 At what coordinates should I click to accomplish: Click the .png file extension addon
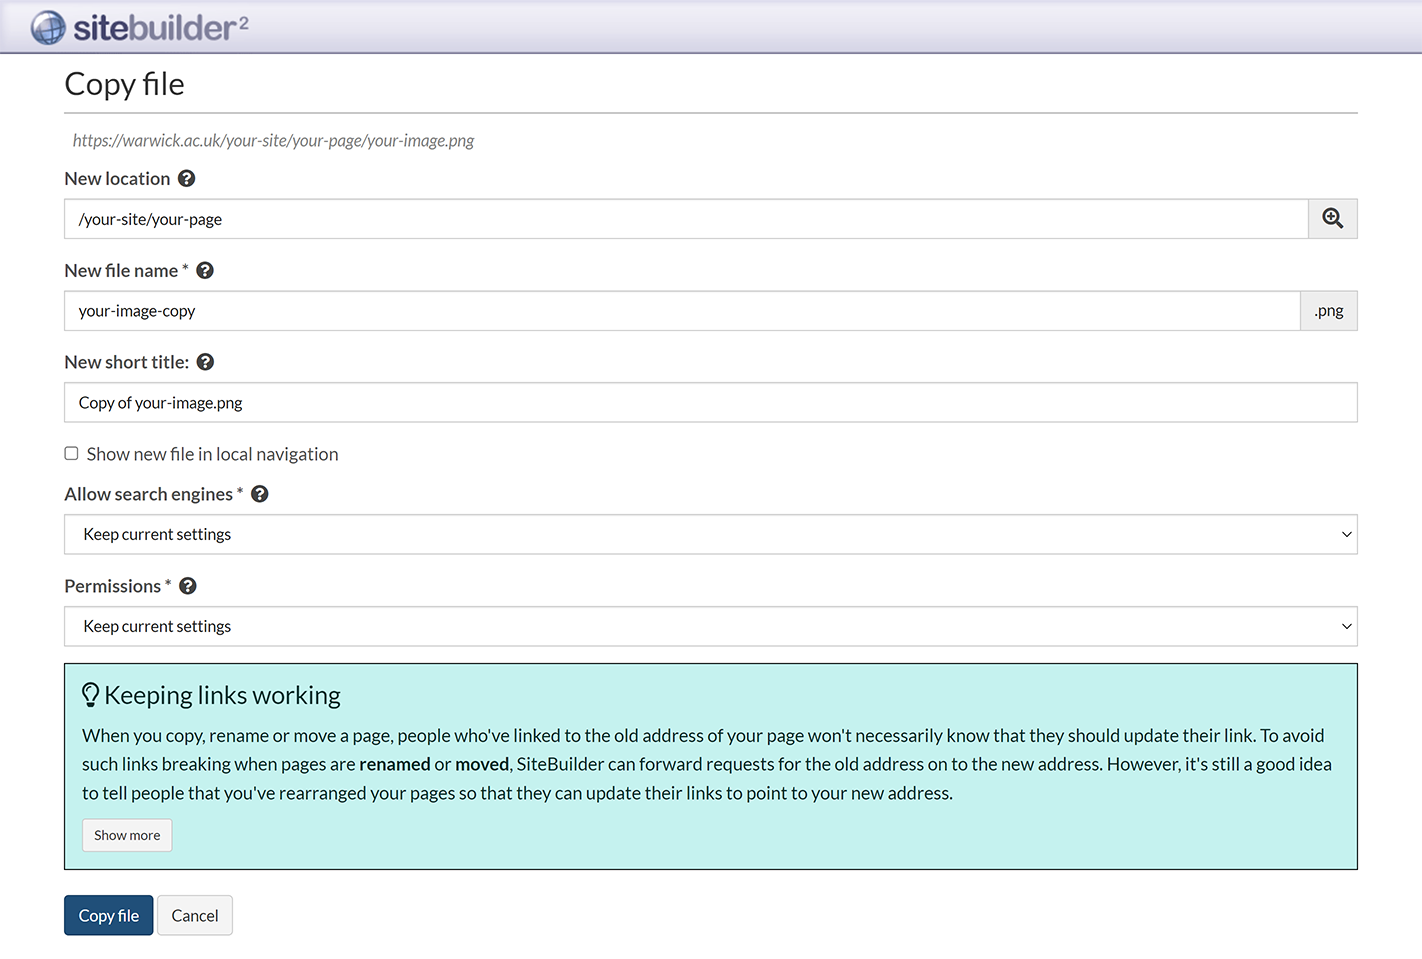coord(1328,311)
